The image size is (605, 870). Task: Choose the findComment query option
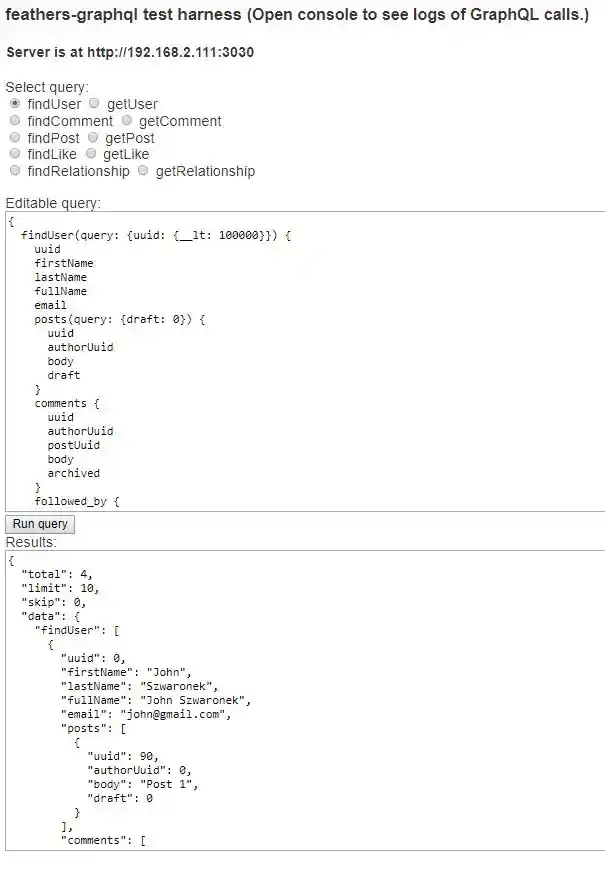pyautogui.click(x=15, y=121)
